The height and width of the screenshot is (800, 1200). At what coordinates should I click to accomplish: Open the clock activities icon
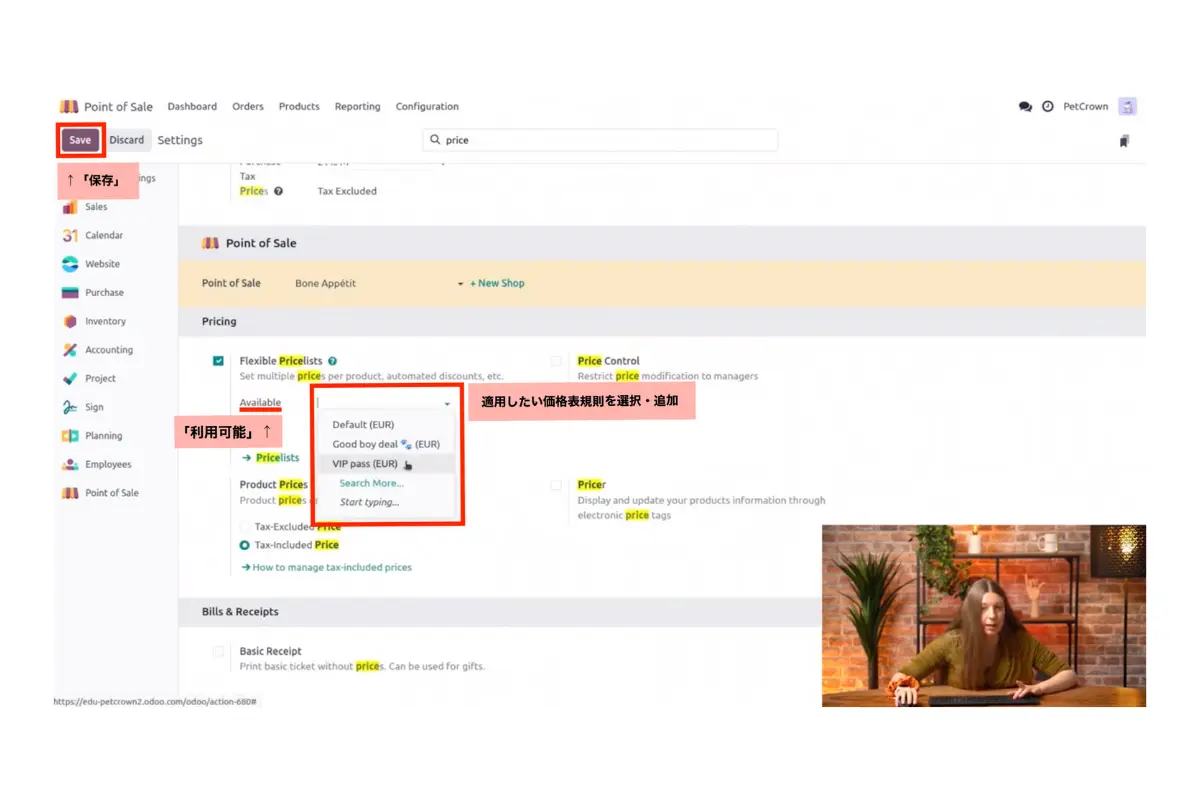(x=1048, y=106)
